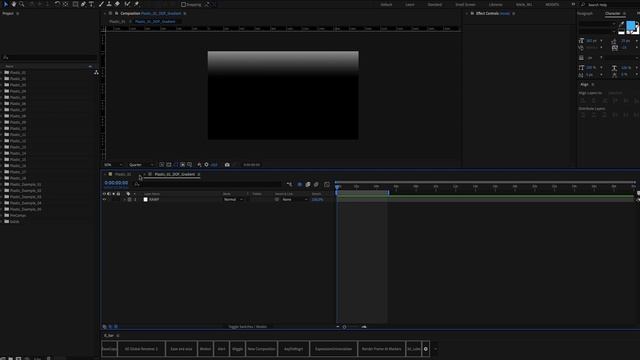Select the Roto Brush tool
This screenshot has height=360, width=640.
tap(127, 4)
